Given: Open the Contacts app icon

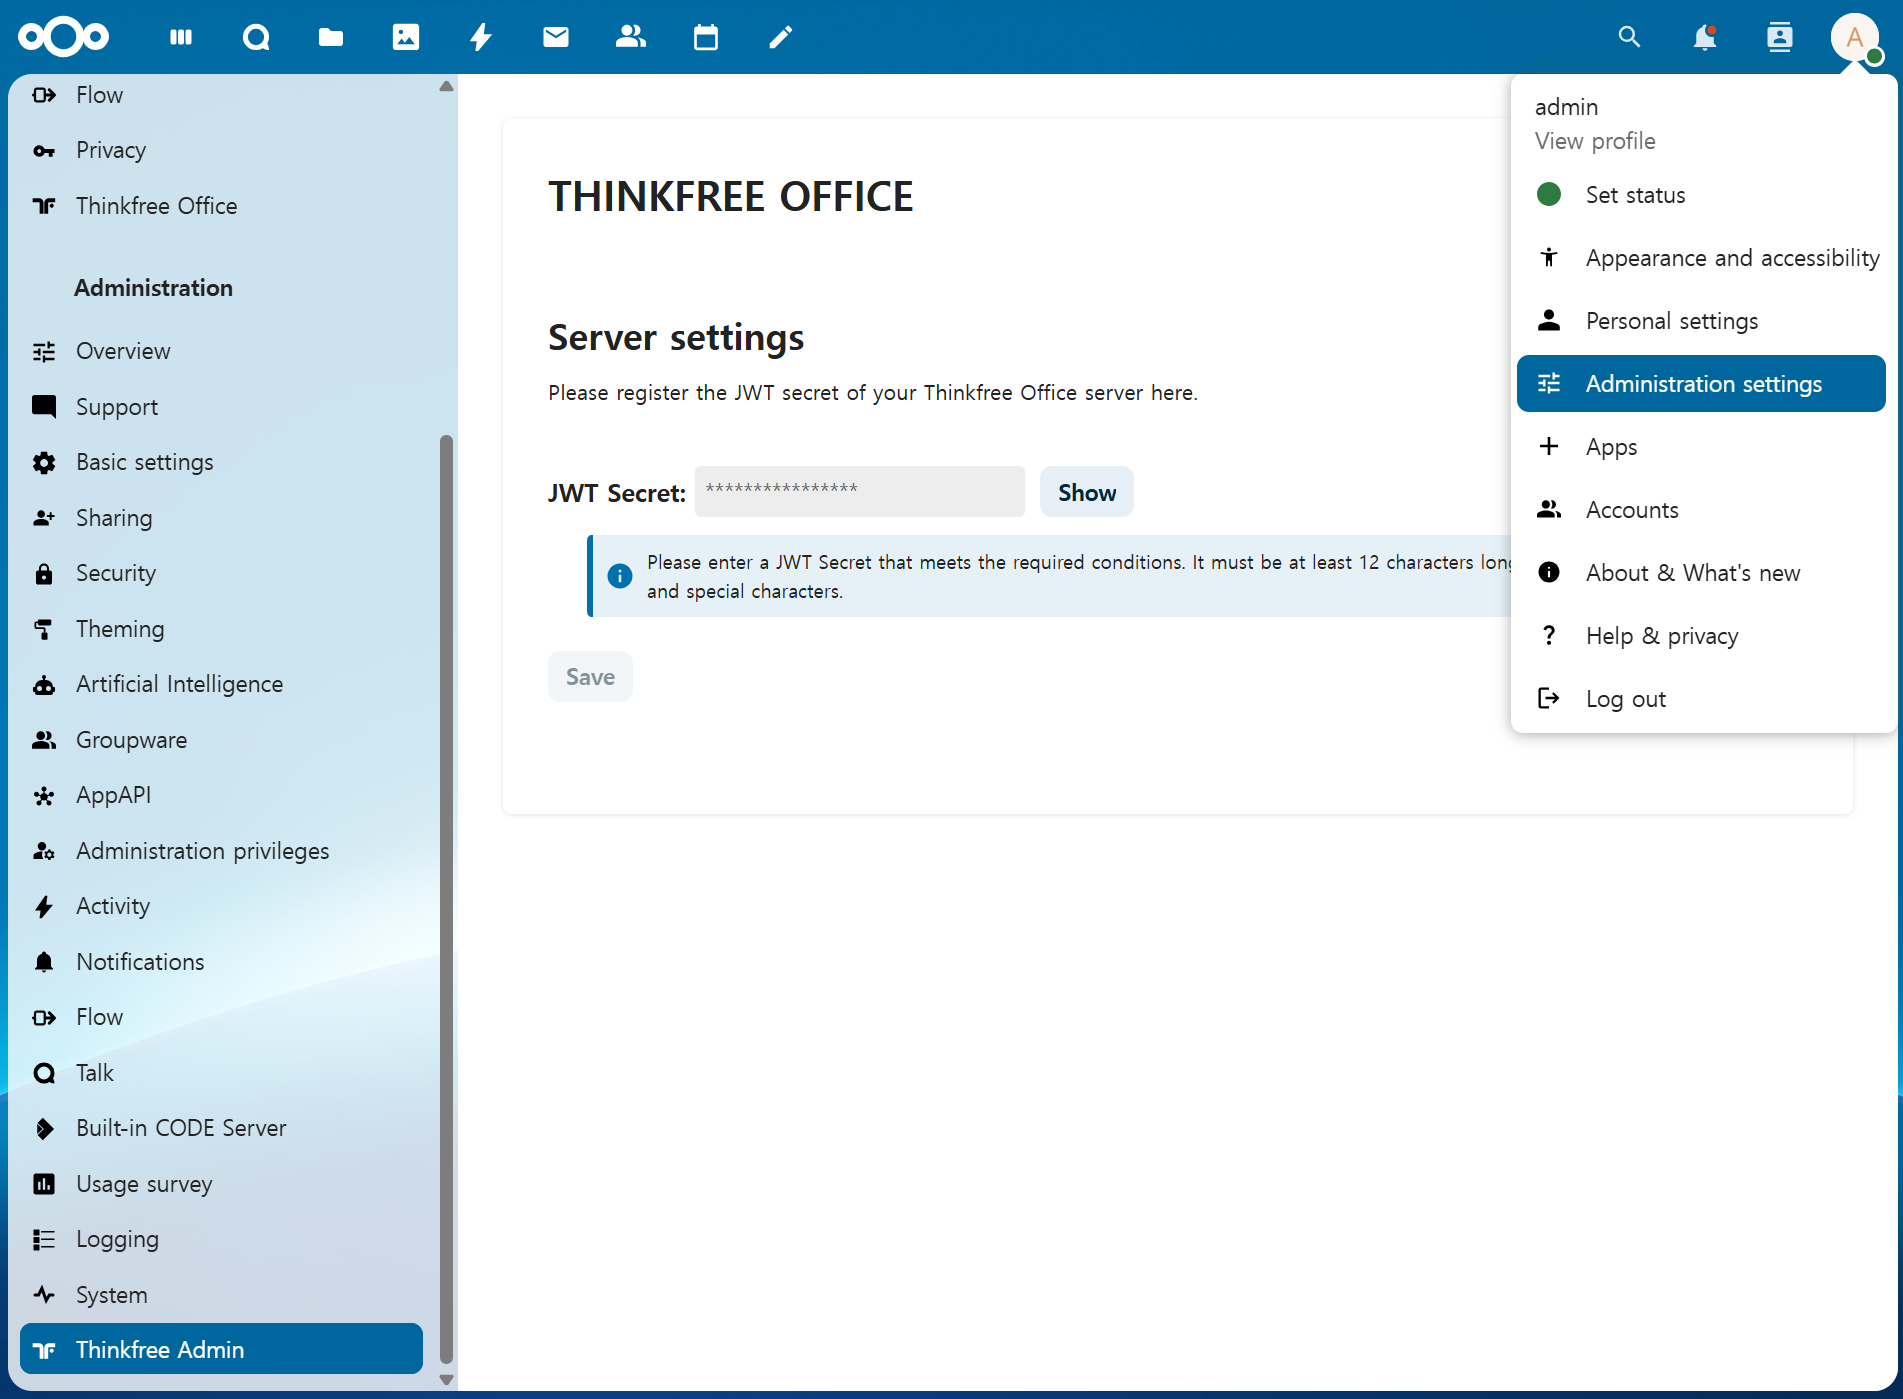Looking at the screenshot, I should [631, 37].
